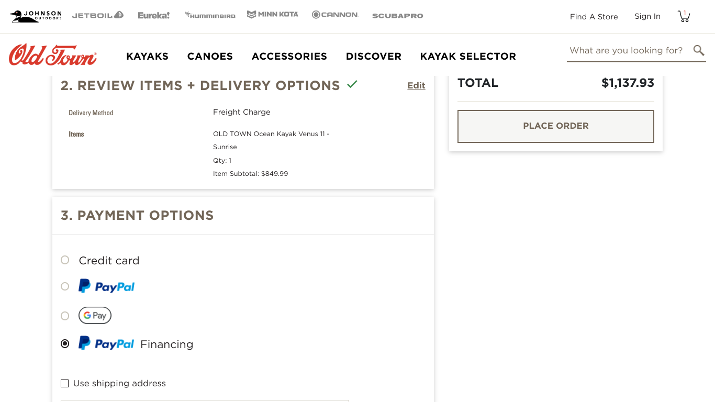Click the Payment Options section heading
The width and height of the screenshot is (715, 402).
137,215
